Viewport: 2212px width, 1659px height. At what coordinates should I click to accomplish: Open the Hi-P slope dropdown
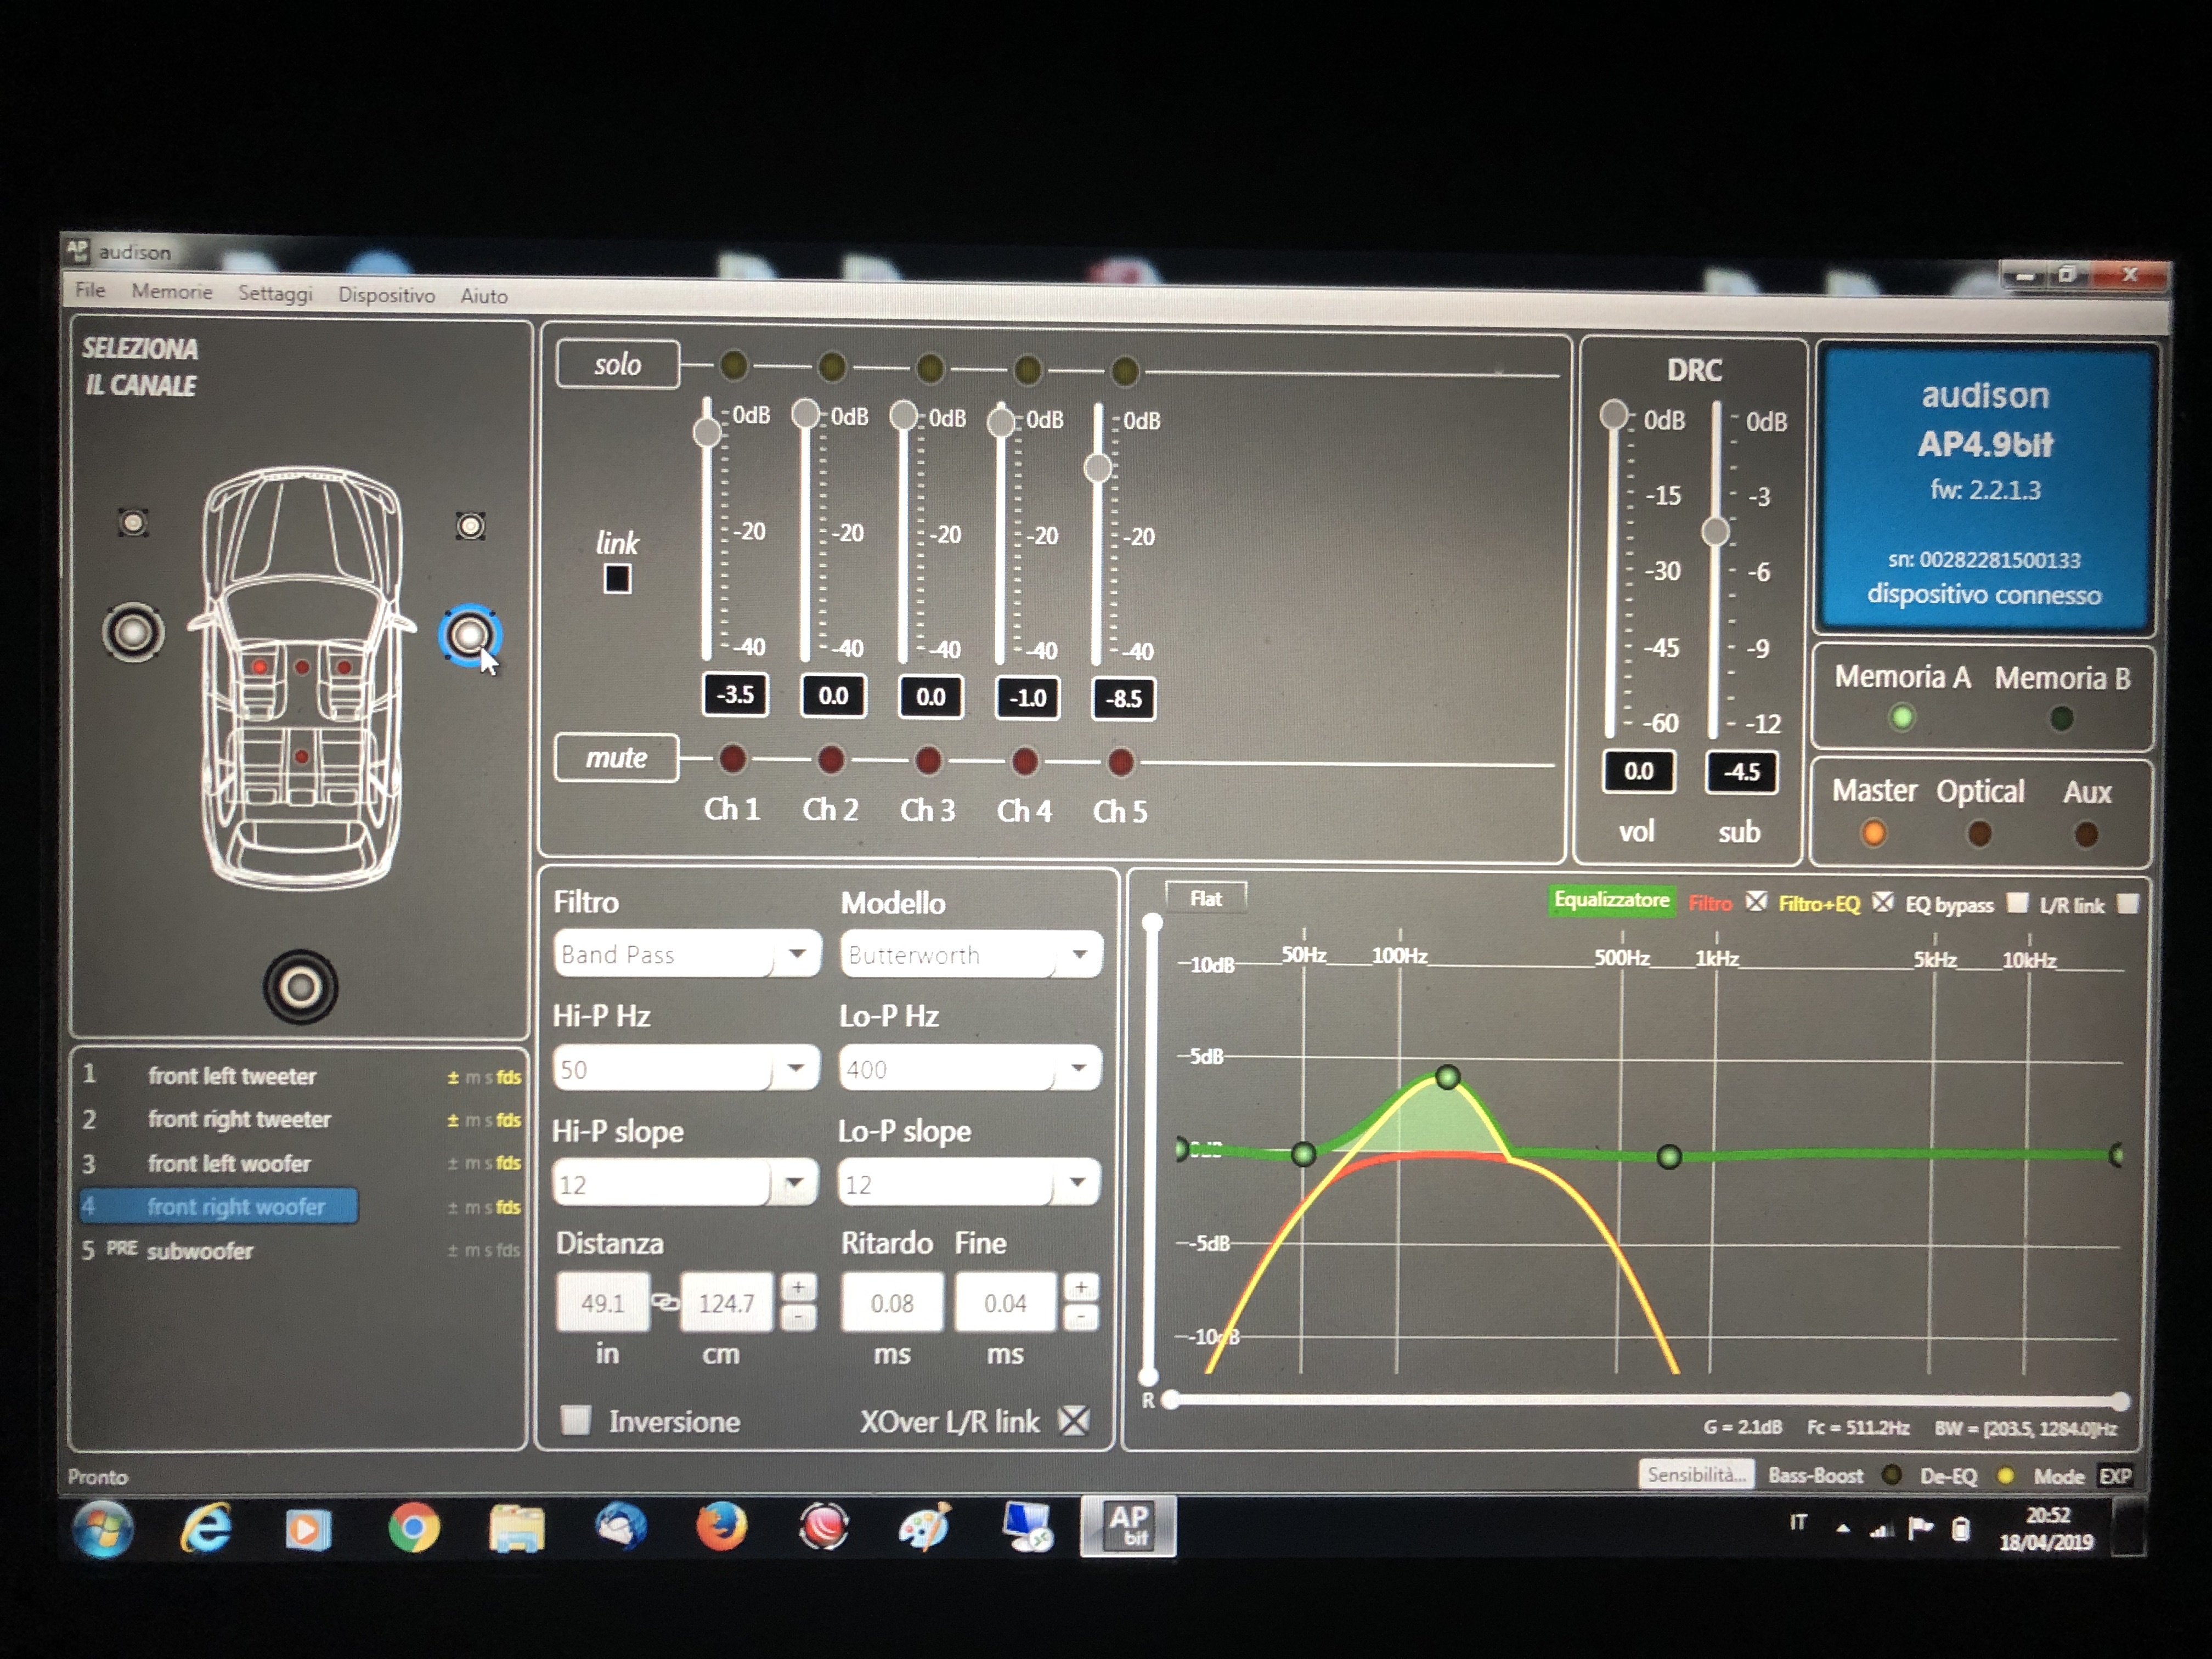[x=685, y=1184]
